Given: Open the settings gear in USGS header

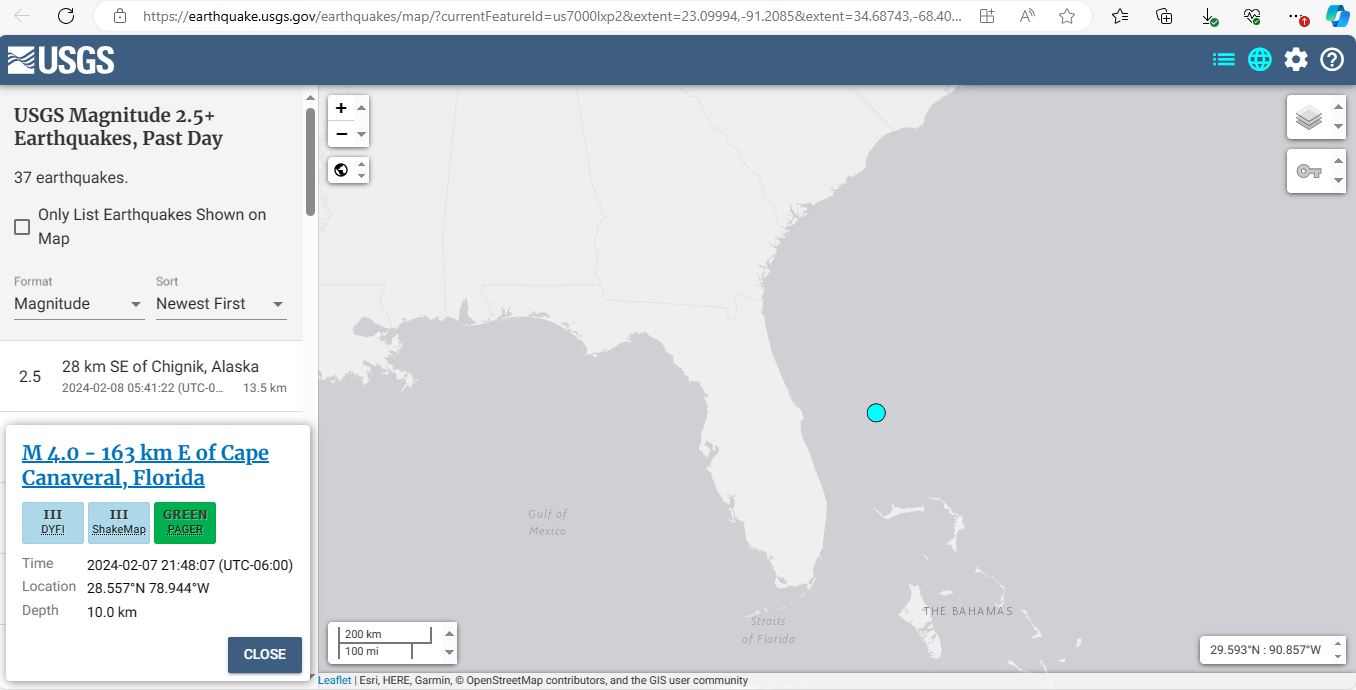Looking at the screenshot, I should click(x=1296, y=60).
